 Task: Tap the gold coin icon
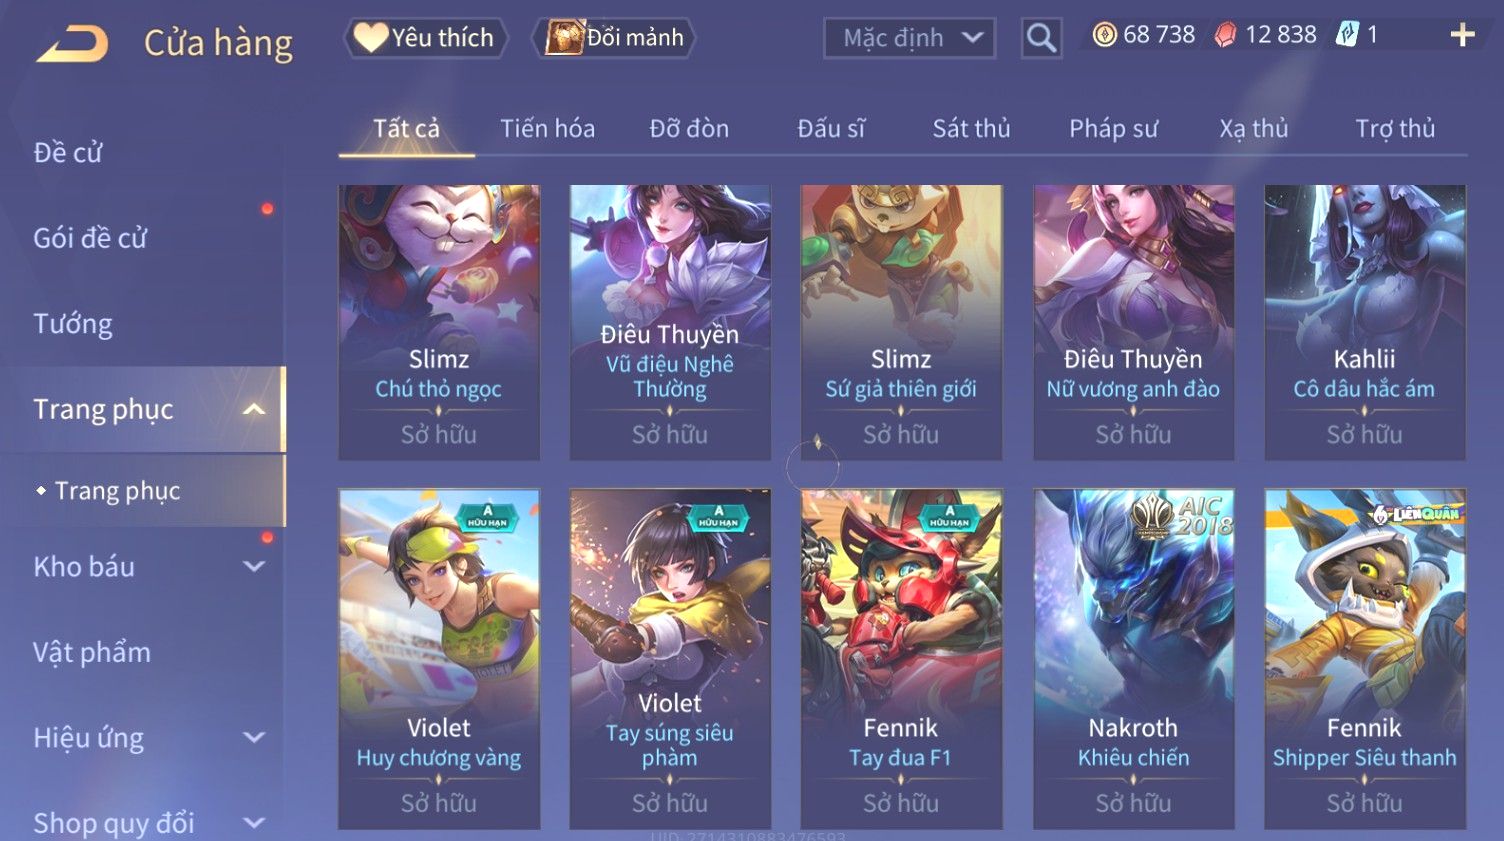pos(1104,35)
